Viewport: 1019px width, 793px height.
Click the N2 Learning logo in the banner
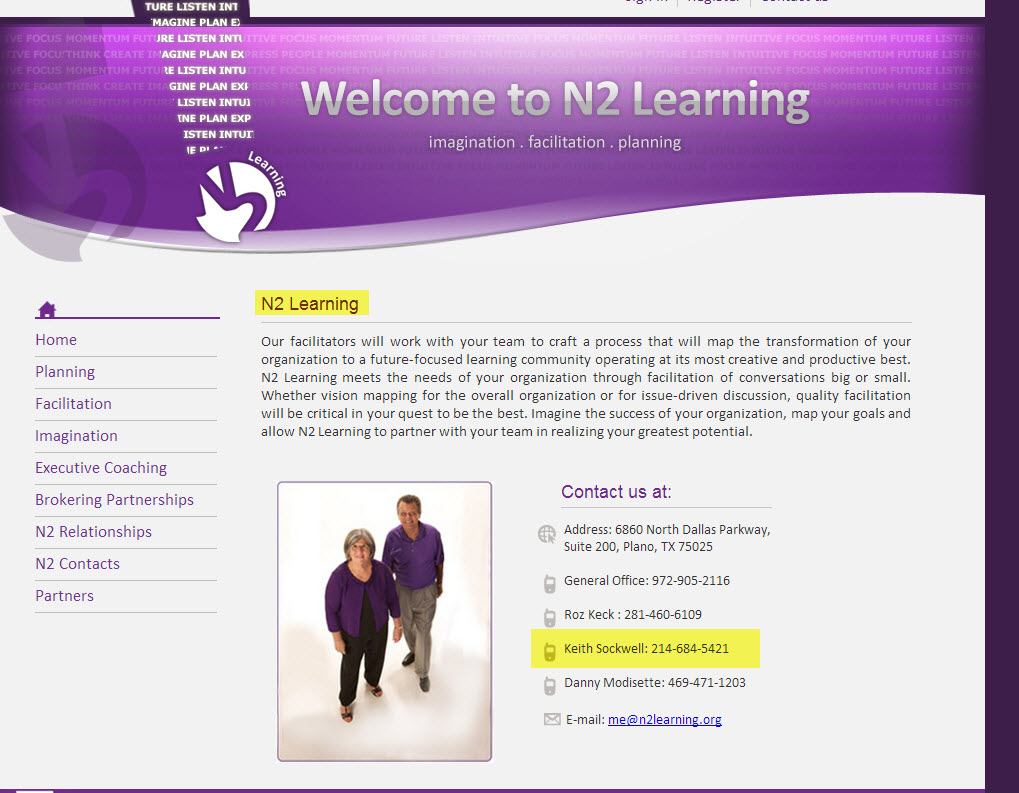pos(241,198)
